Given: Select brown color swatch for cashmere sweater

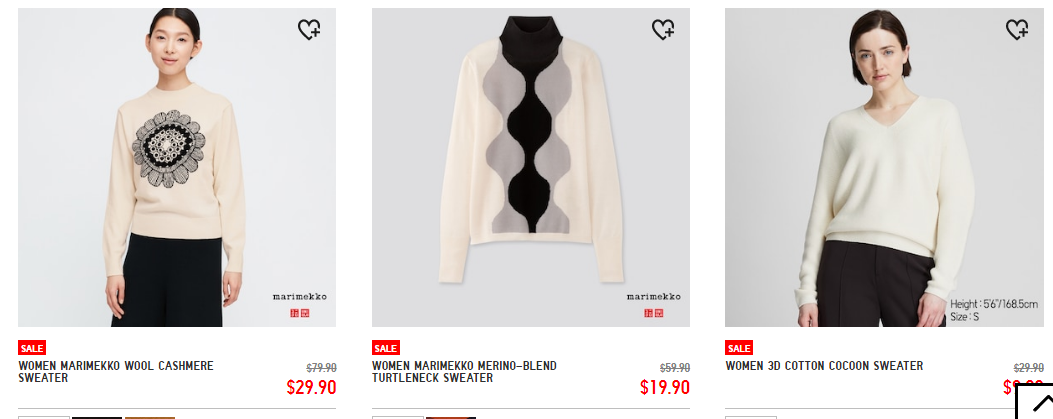Looking at the screenshot, I should click(x=150, y=418).
